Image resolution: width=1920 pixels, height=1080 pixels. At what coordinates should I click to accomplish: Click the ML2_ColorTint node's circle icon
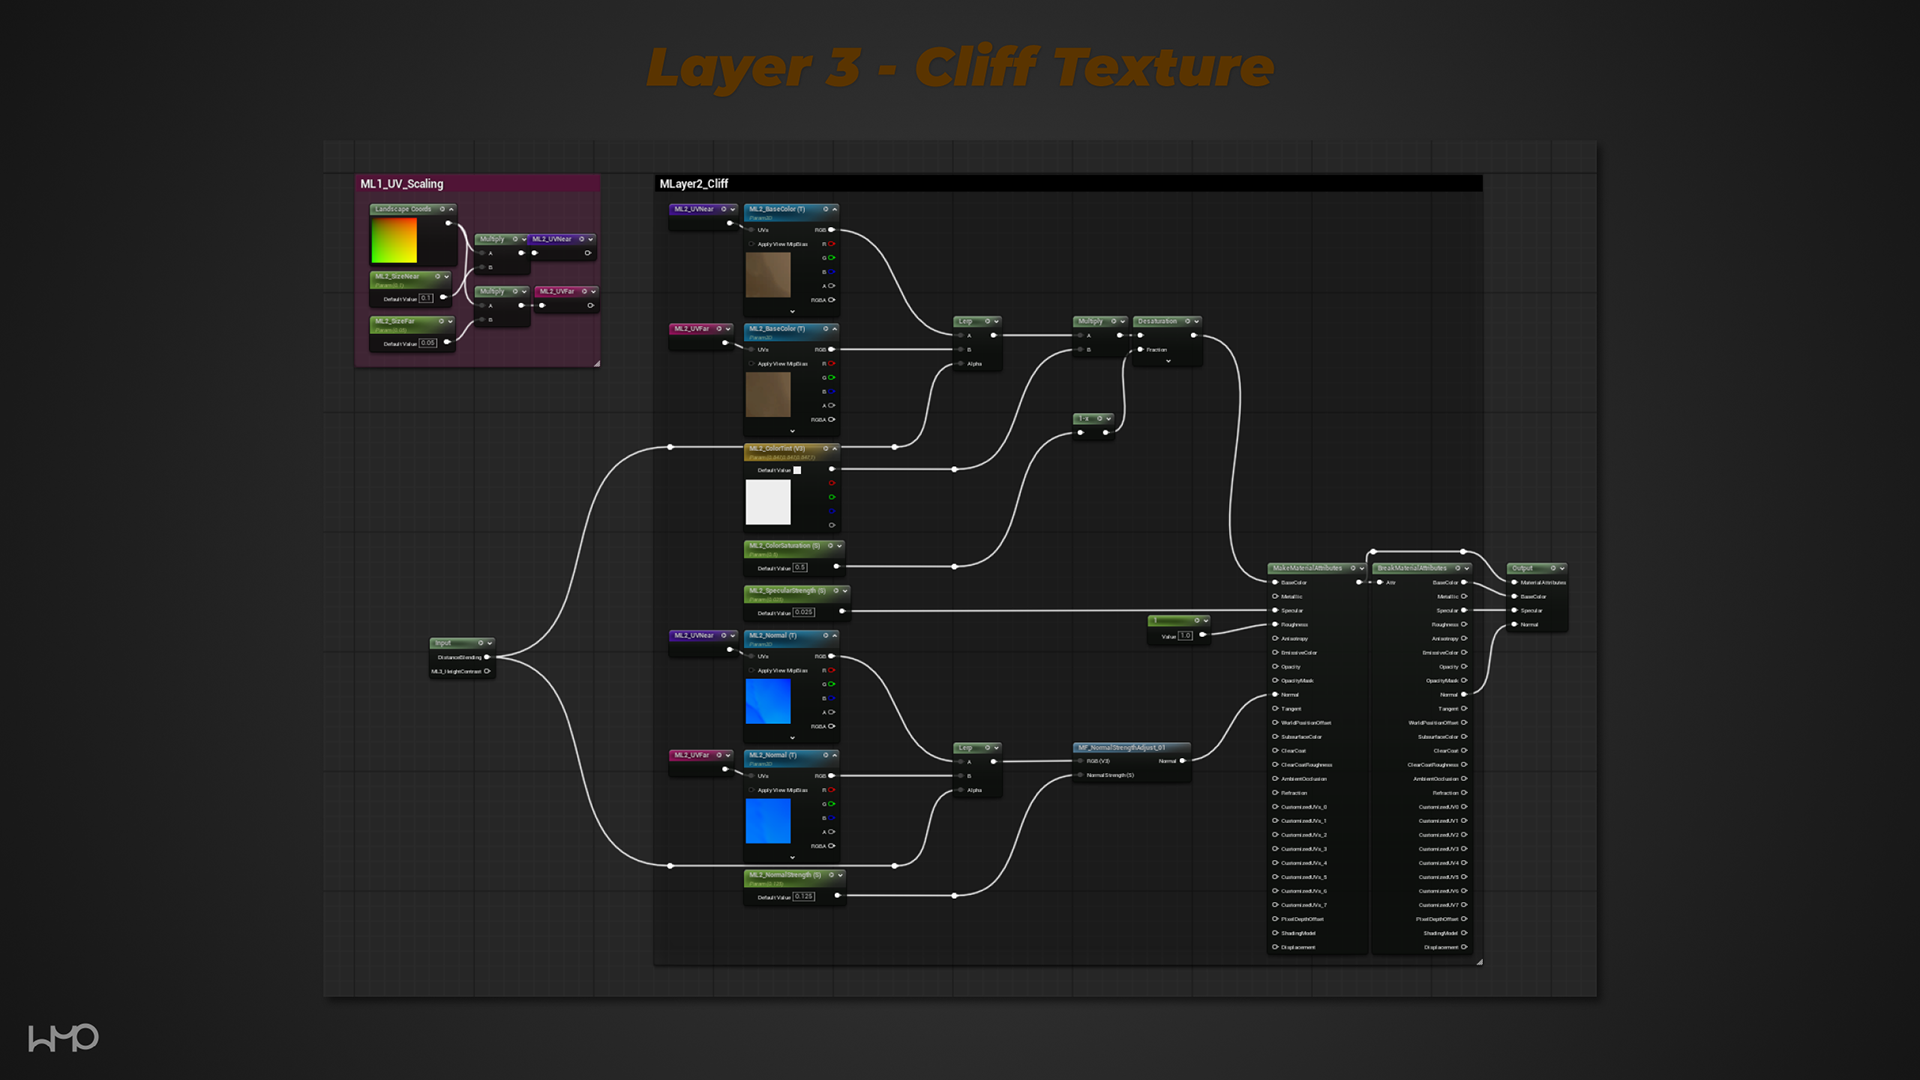(x=825, y=448)
